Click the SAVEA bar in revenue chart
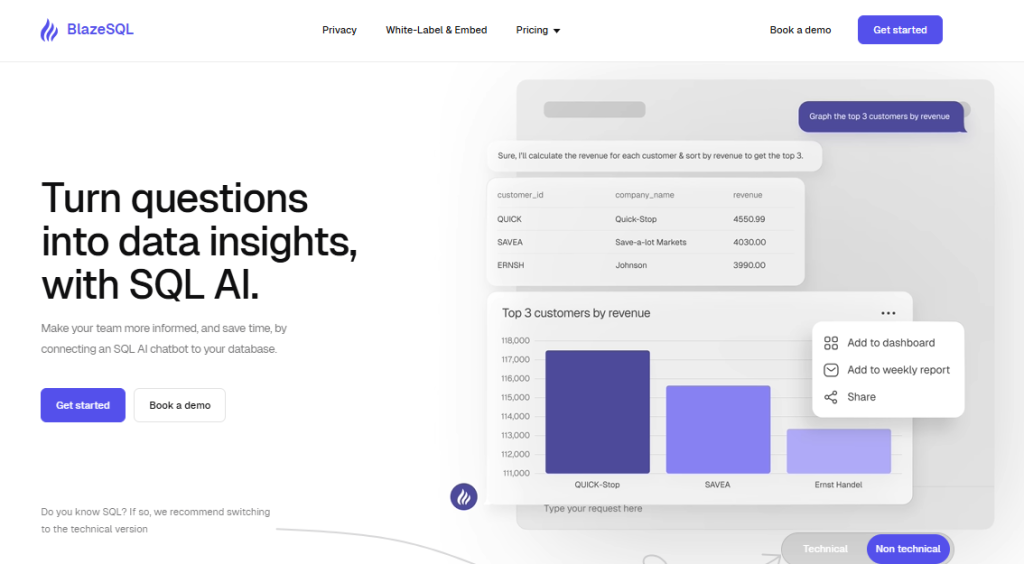 [718, 429]
